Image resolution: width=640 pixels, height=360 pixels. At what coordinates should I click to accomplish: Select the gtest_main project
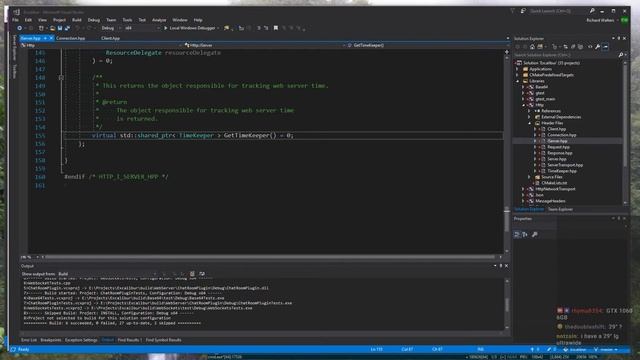545,99
